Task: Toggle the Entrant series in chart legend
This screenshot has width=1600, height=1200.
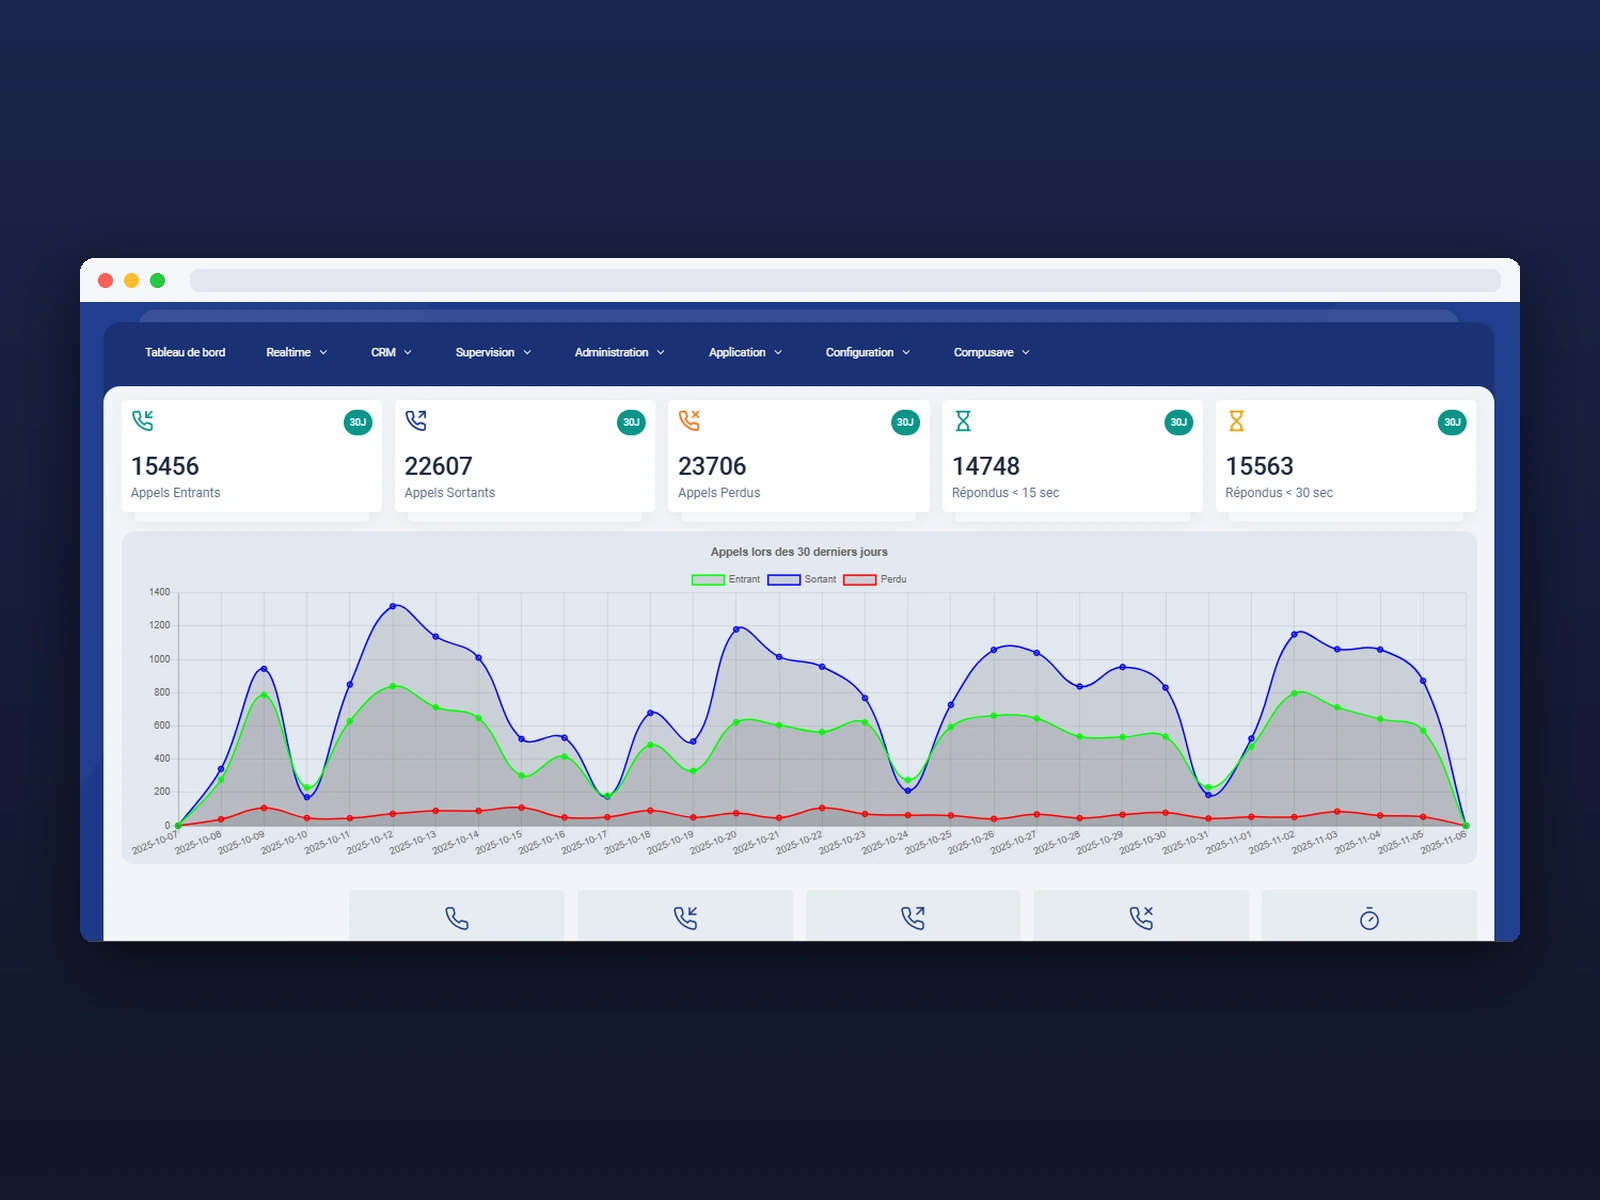Action: point(726,580)
